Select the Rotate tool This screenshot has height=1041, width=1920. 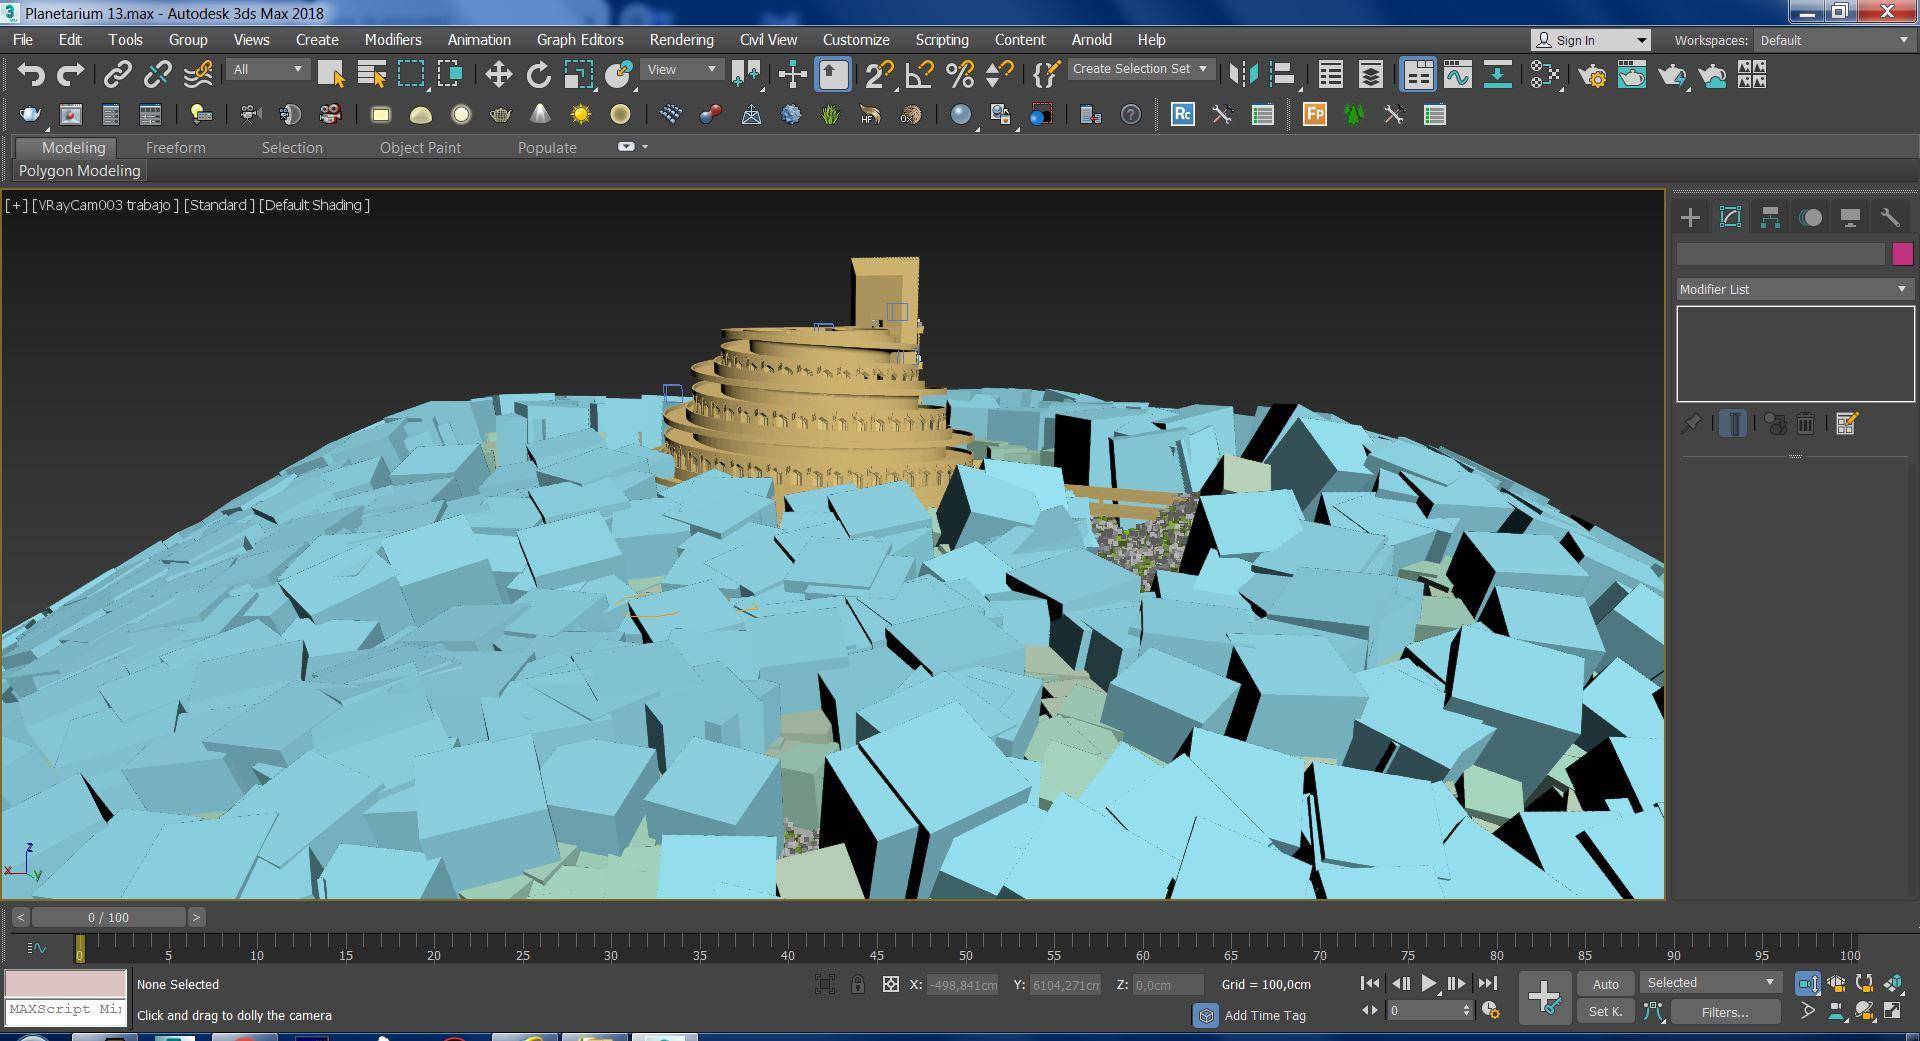click(x=538, y=75)
